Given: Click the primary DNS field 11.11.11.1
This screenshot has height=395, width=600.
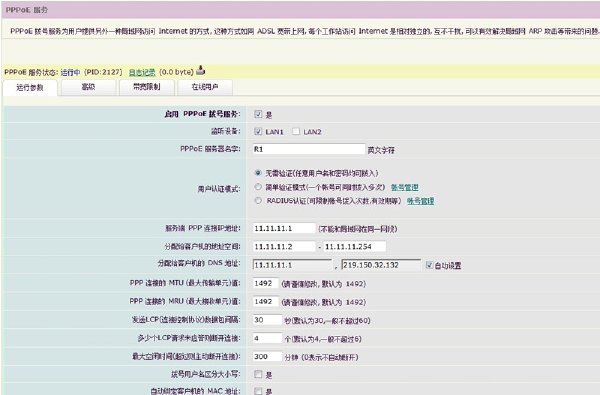Looking at the screenshot, I should point(292,265).
